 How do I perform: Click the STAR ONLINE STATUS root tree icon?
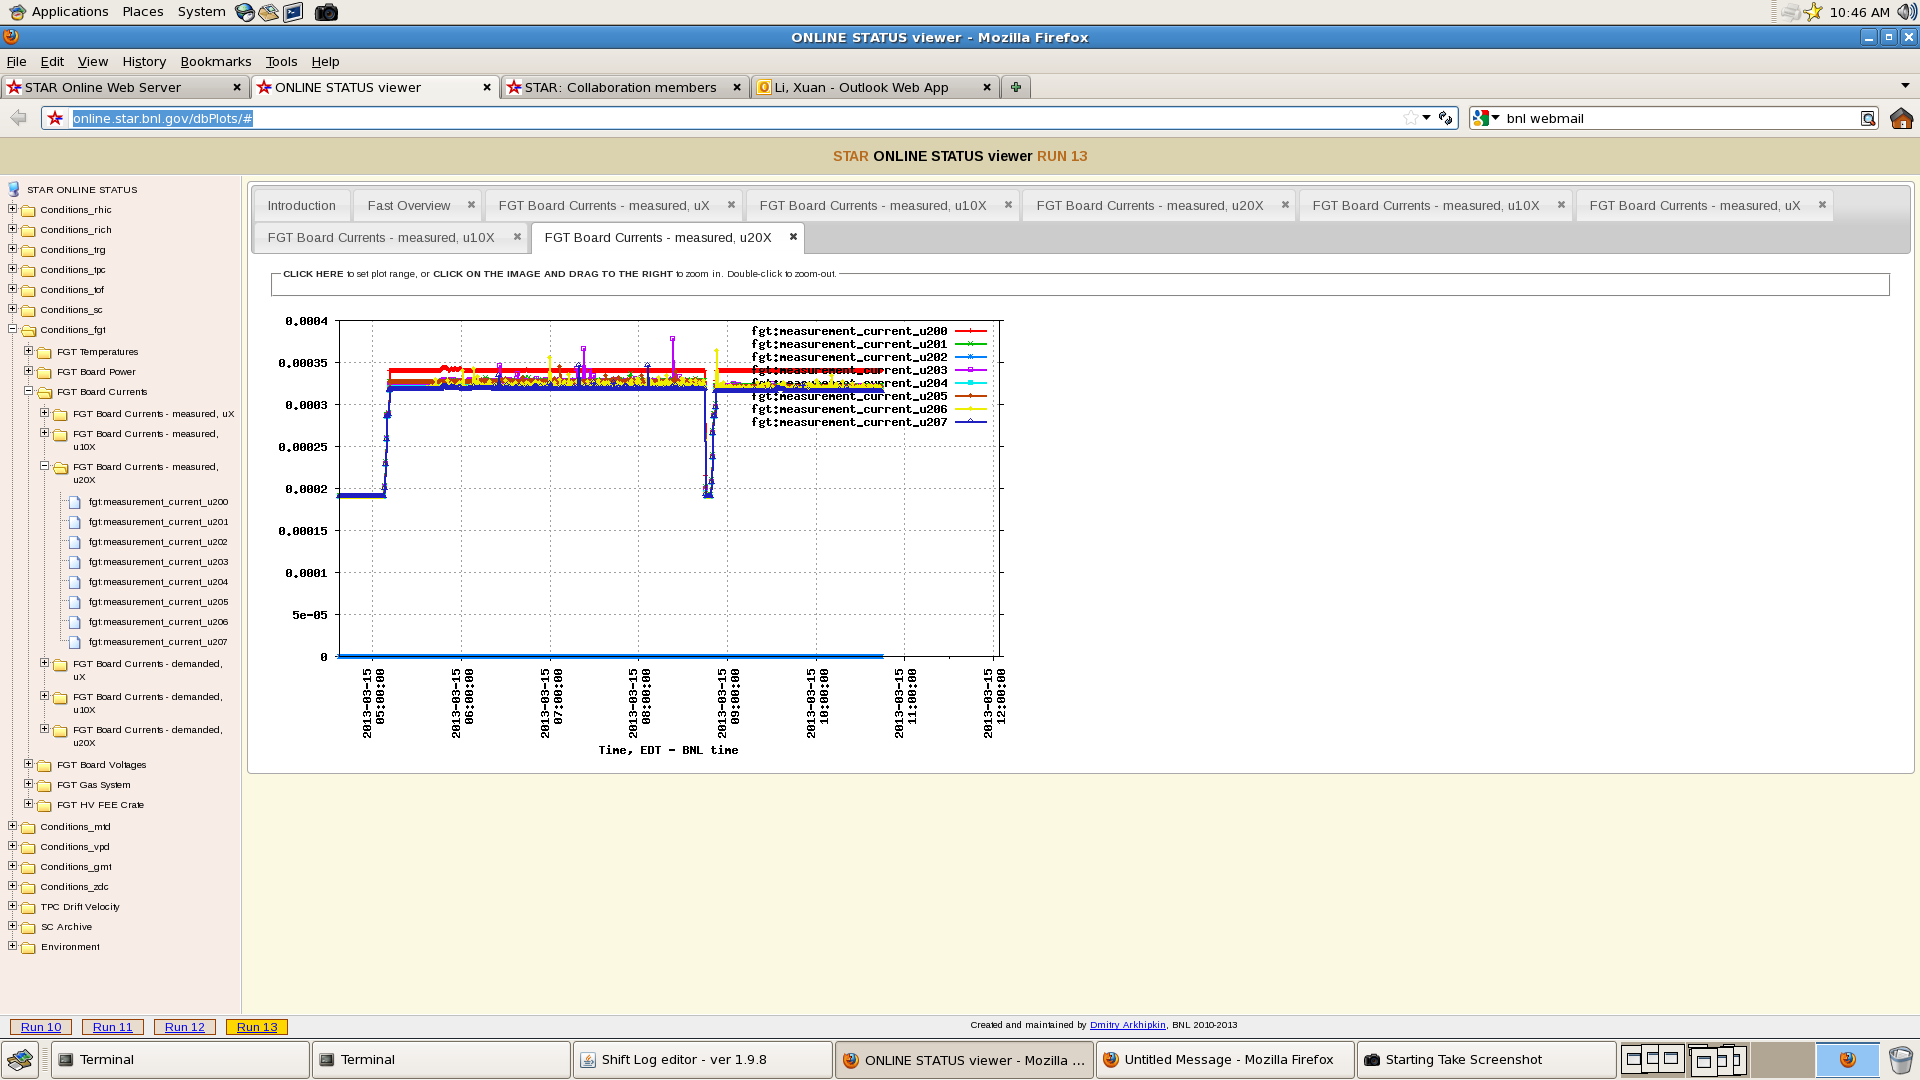point(14,189)
